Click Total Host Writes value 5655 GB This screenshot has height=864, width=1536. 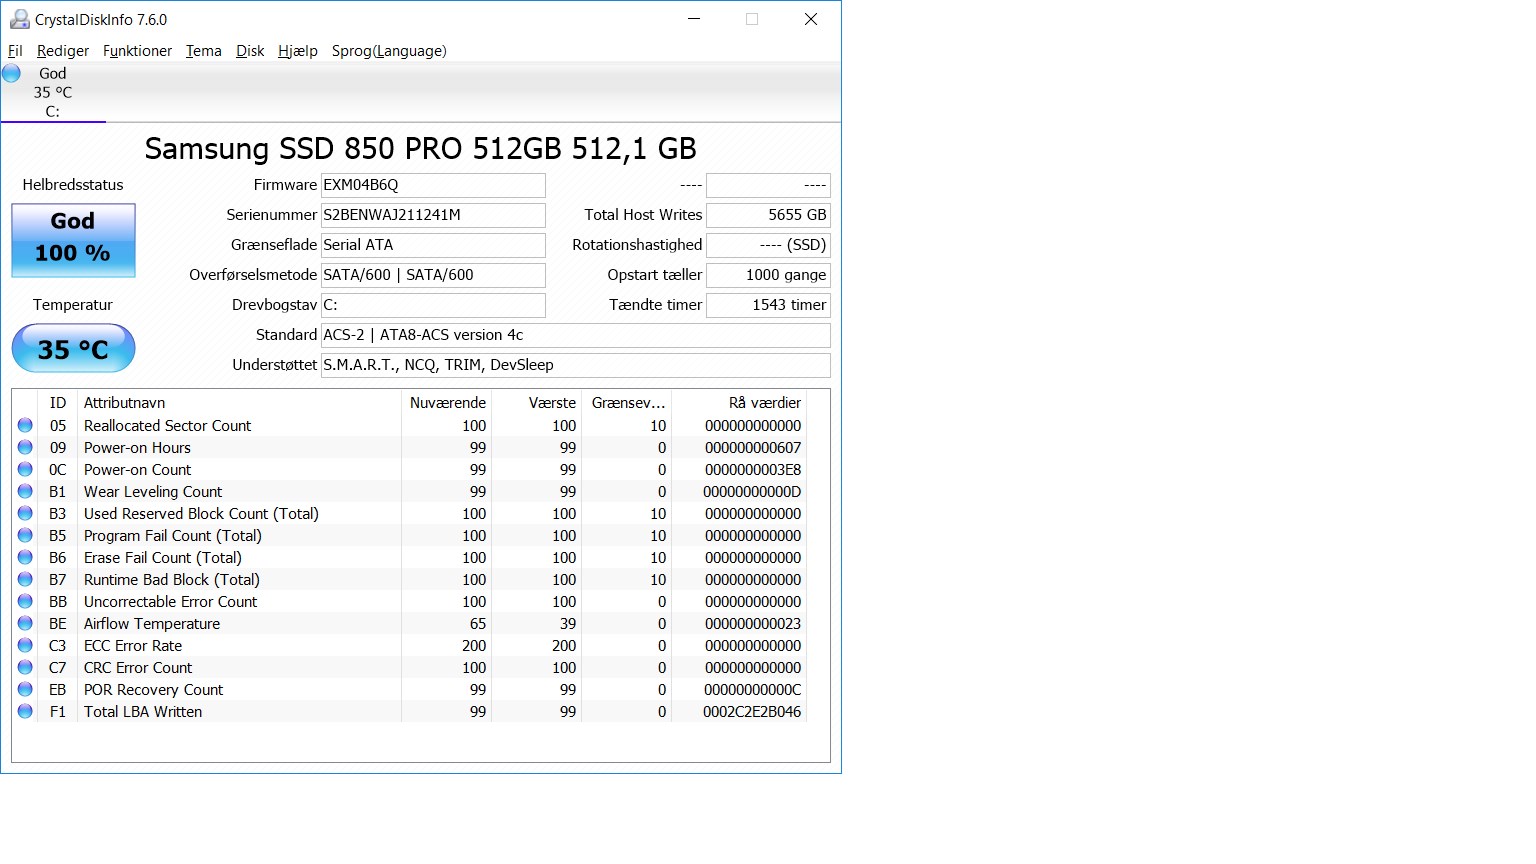768,215
